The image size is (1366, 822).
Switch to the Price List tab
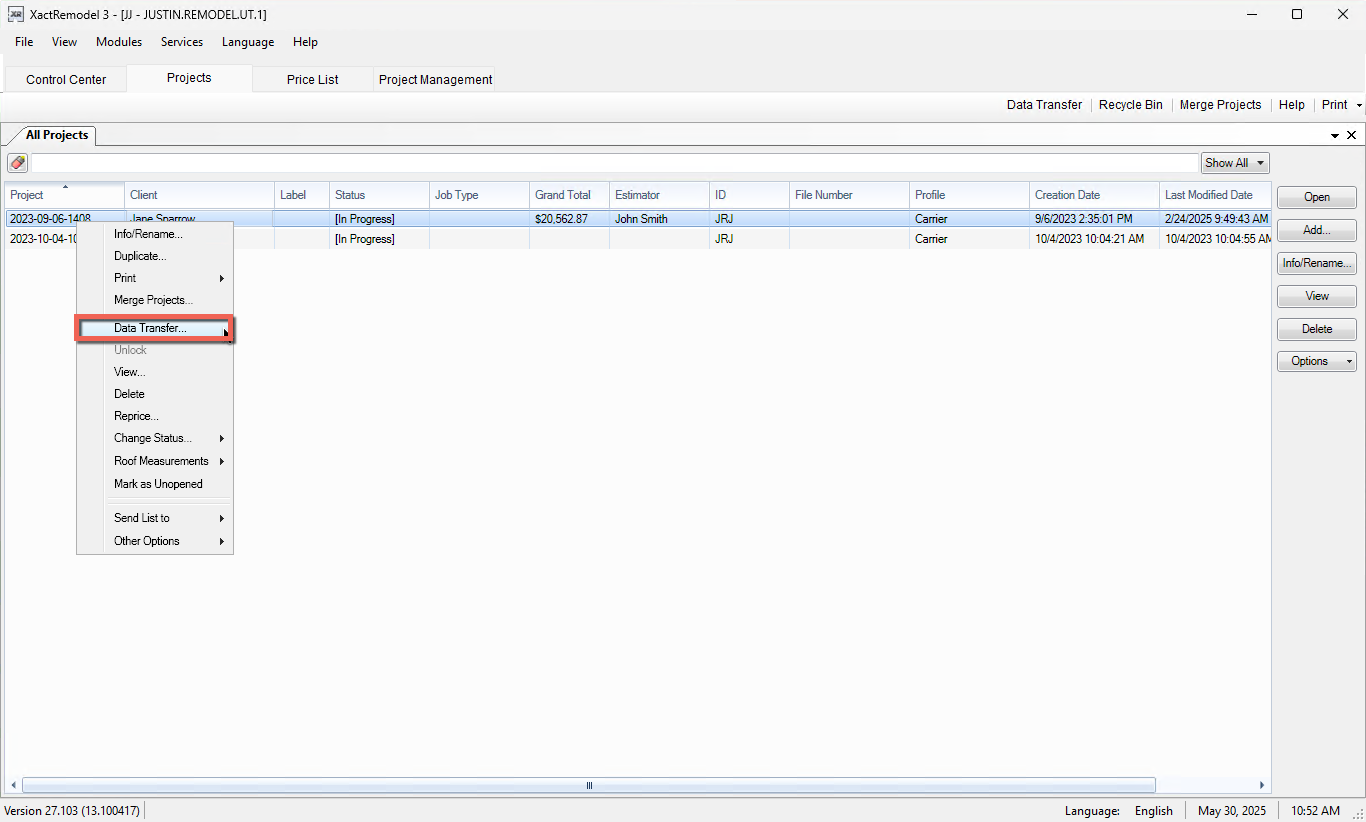click(313, 79)
